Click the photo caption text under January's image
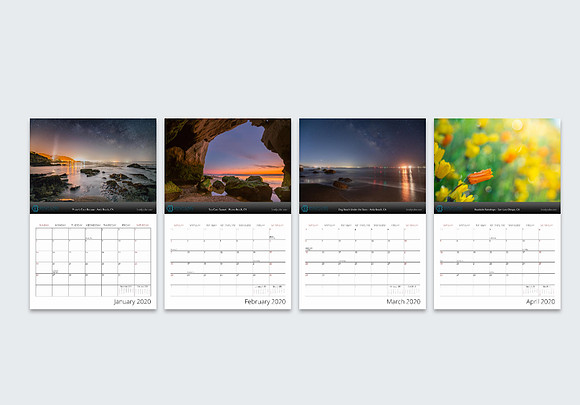The width and height of the screenshot is (580, 405). (93, 209)
